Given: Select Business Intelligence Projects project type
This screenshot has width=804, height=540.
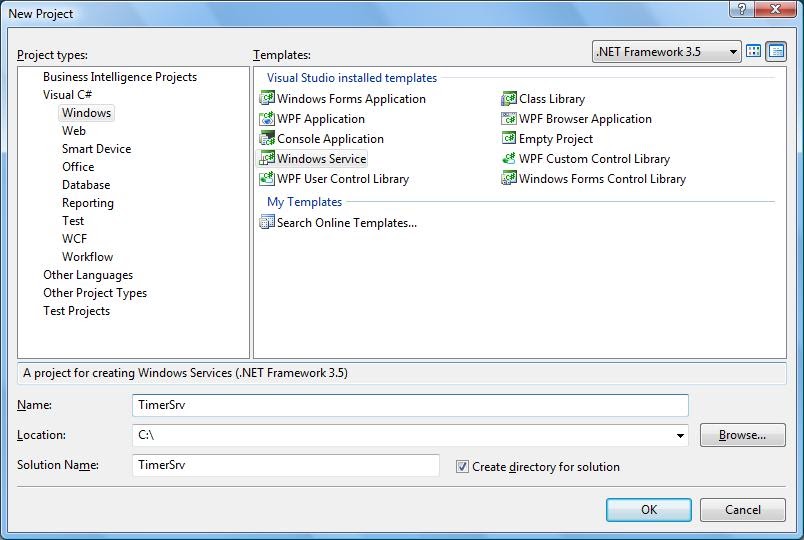Looking at the screenshot, I should click(120, 77).
